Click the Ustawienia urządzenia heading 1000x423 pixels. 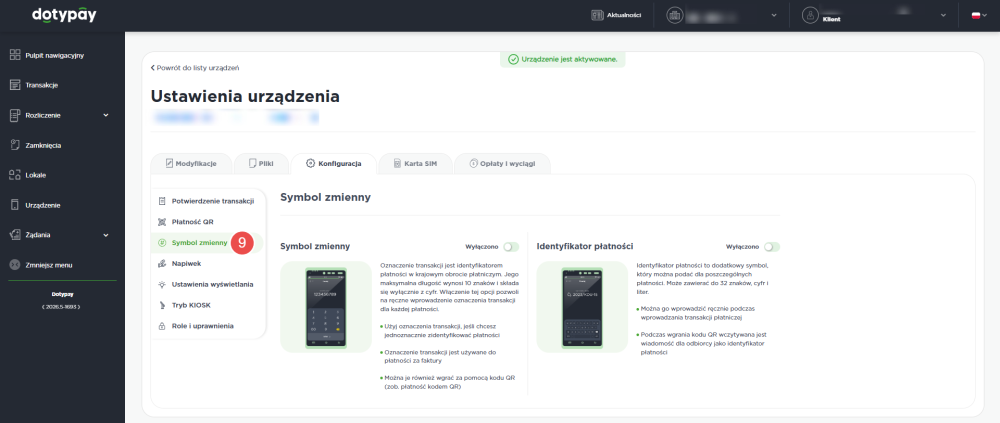(x=245, y=96)
